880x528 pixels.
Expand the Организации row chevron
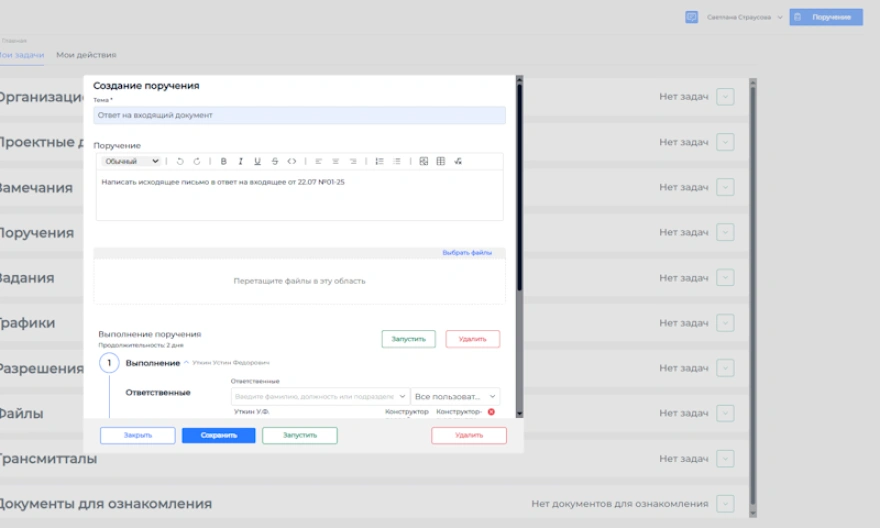point(725,97)
